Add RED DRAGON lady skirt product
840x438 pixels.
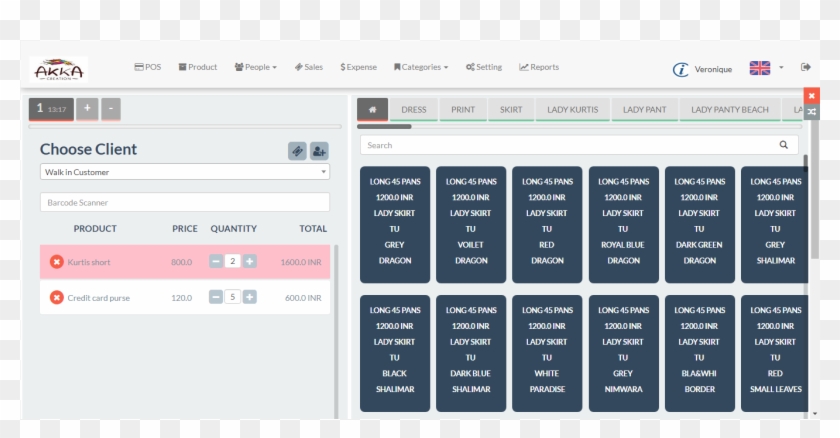coord(547,224)
